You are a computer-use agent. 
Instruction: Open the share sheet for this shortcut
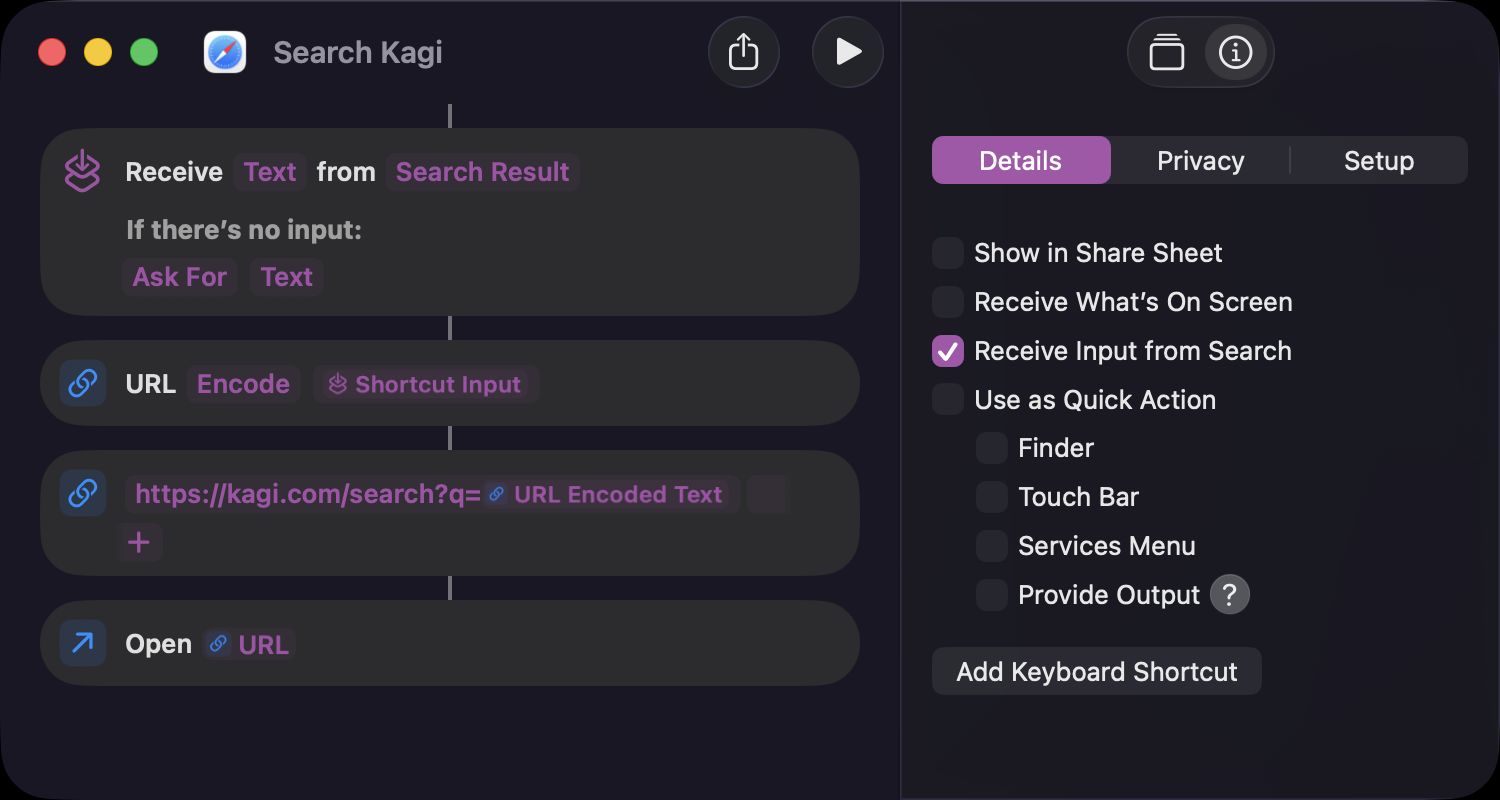(x=744, y=52)
